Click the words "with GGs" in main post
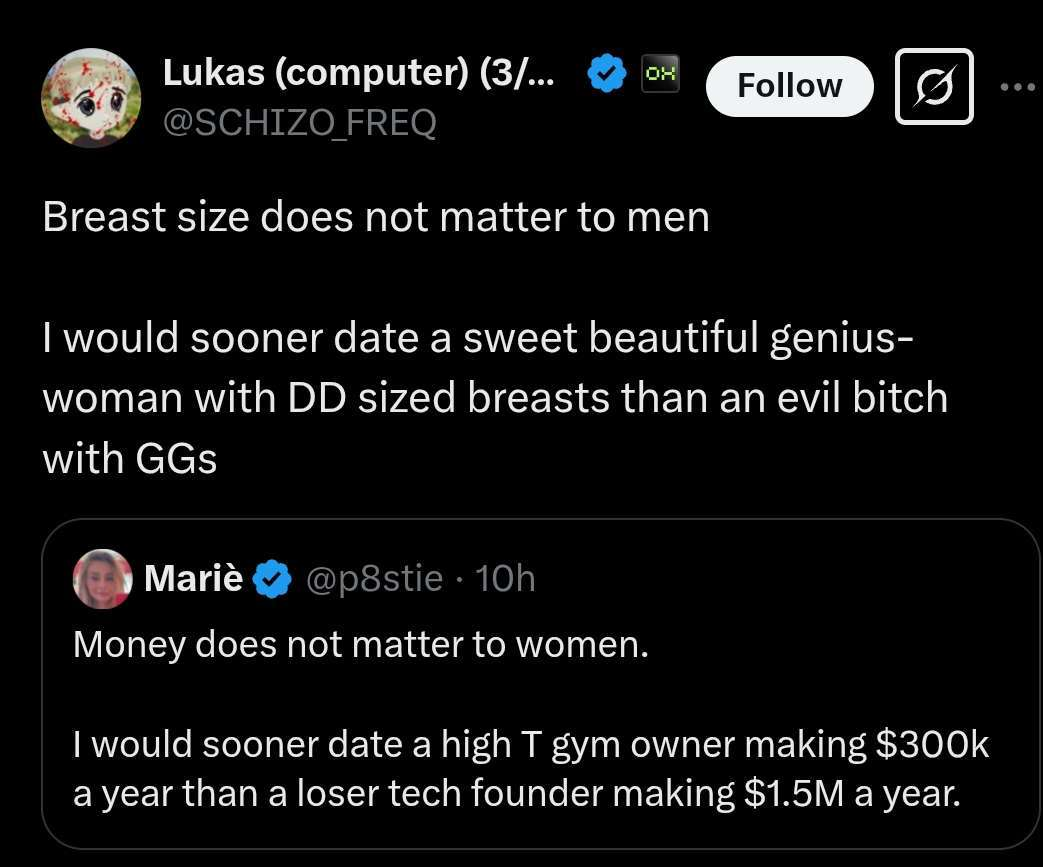This screenshot has width=1043, height=867. (x=129, y=458)
